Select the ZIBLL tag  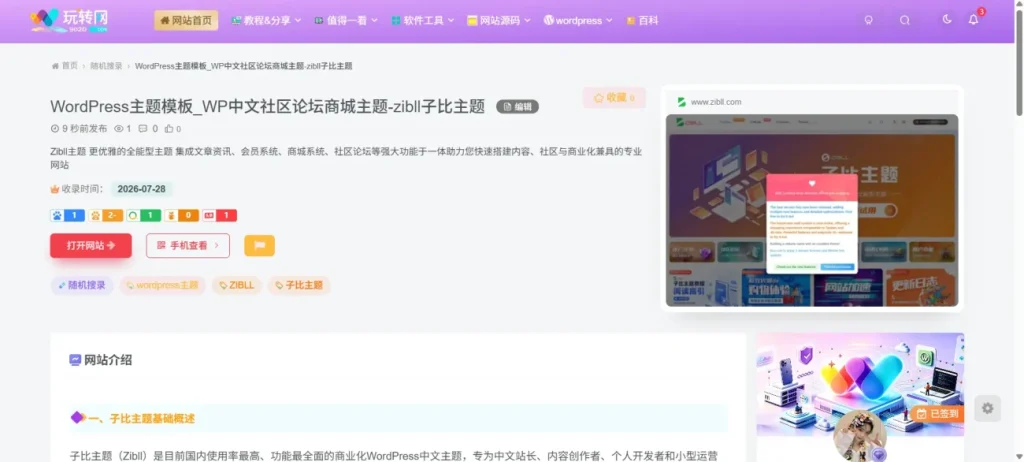236,286
